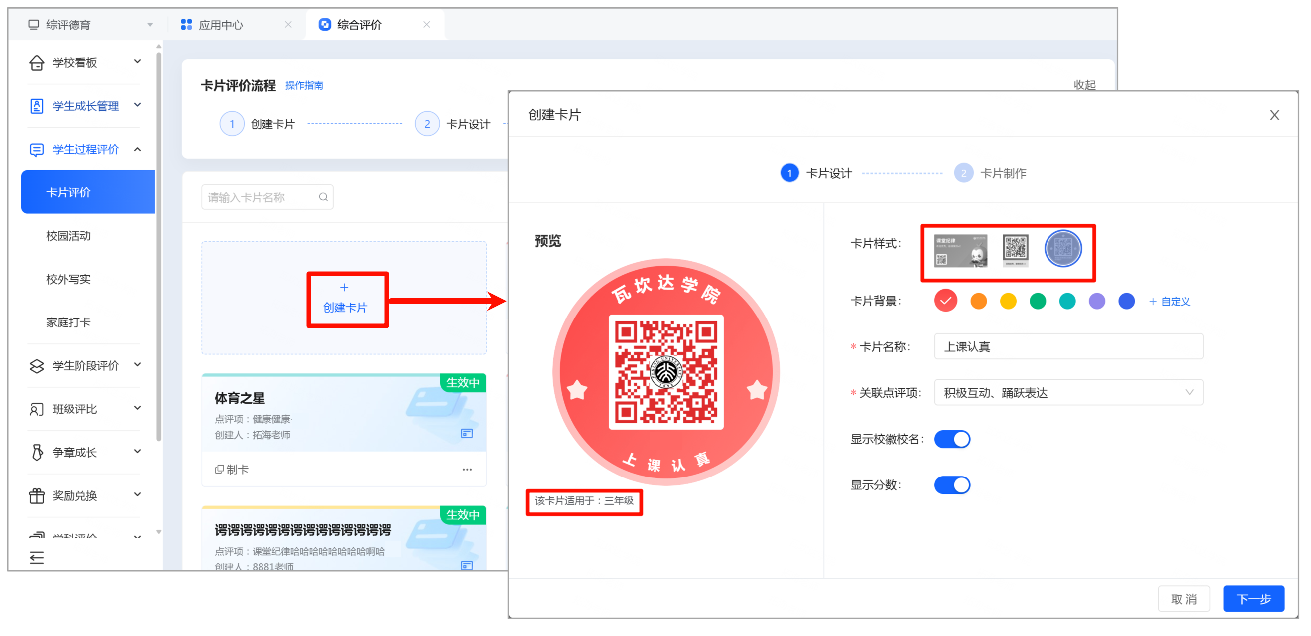Screen dimensions: 1311x636
Task: Collapse the 学生过程评价 menu chevron
Action: (x=137, y=149)
